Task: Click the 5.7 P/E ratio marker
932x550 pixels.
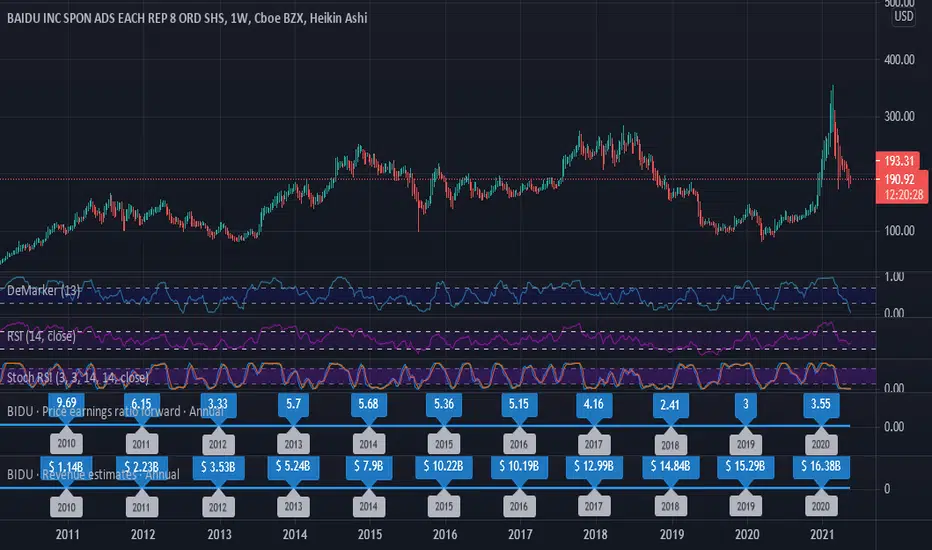Action: coord(293,404)
